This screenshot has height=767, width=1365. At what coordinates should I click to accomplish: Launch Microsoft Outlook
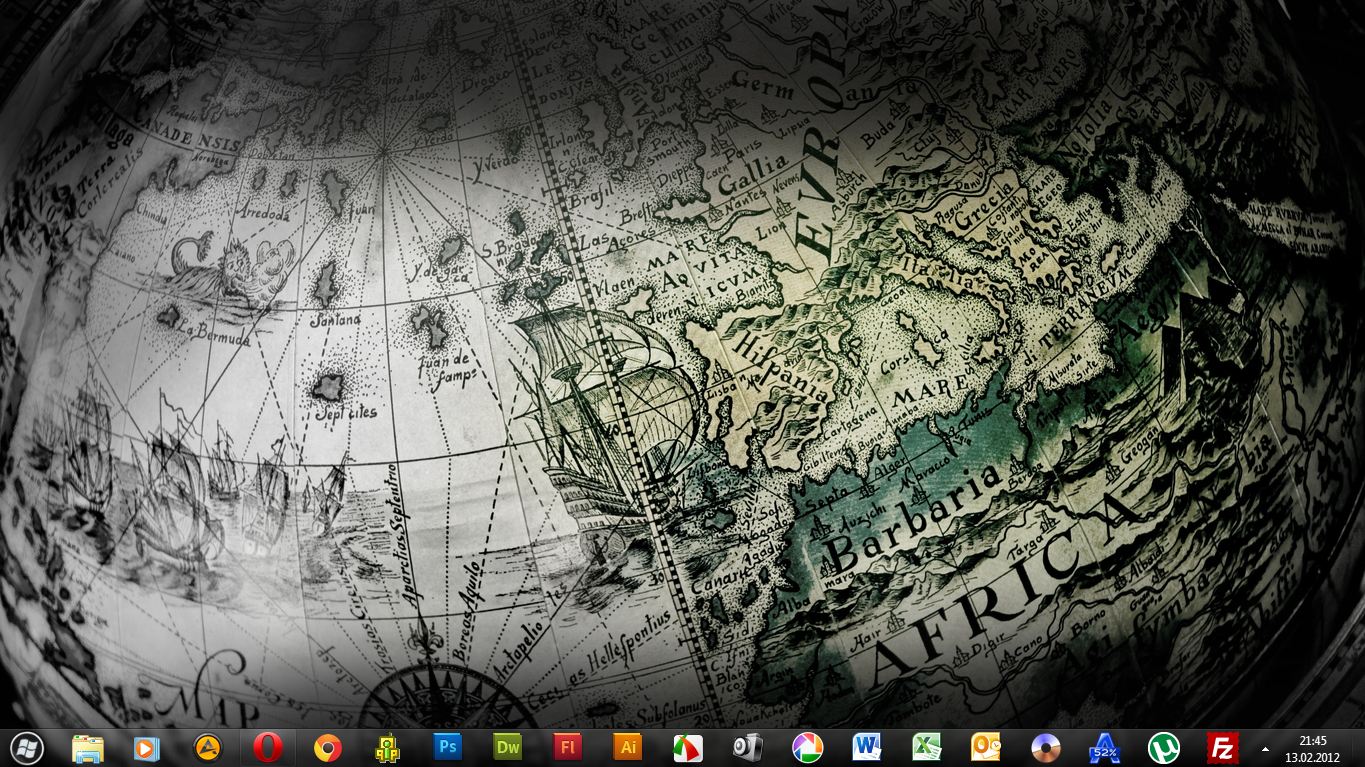pos(986,748)
